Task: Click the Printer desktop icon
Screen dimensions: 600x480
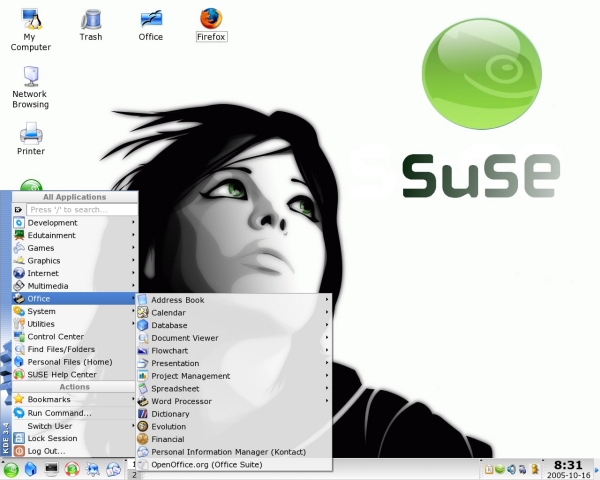Action: 30,133
